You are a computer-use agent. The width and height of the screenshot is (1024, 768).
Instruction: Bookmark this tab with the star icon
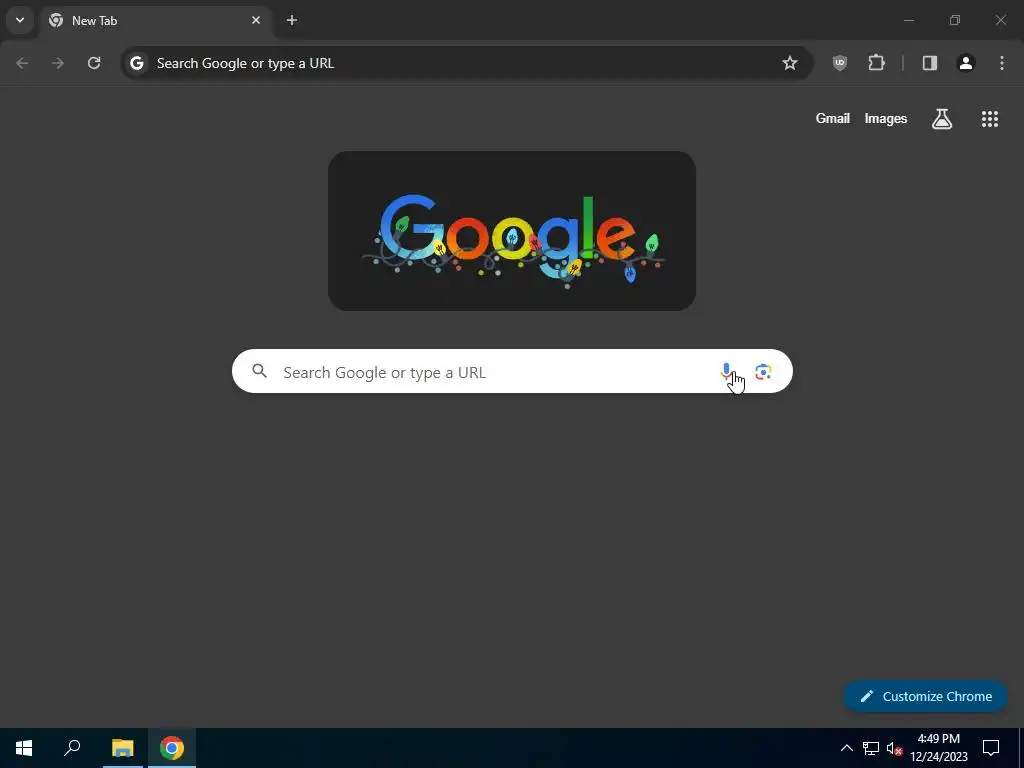point(790,63)
